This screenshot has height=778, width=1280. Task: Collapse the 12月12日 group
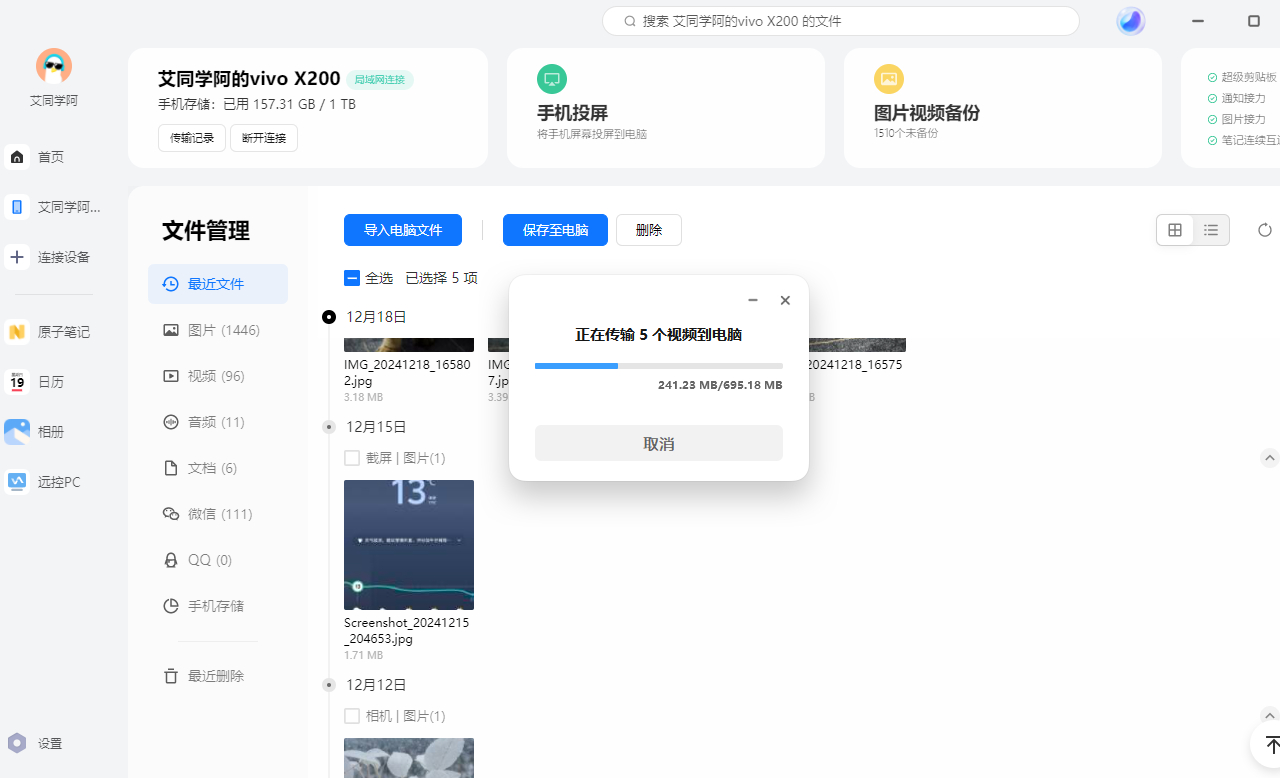pos(1270,716)
